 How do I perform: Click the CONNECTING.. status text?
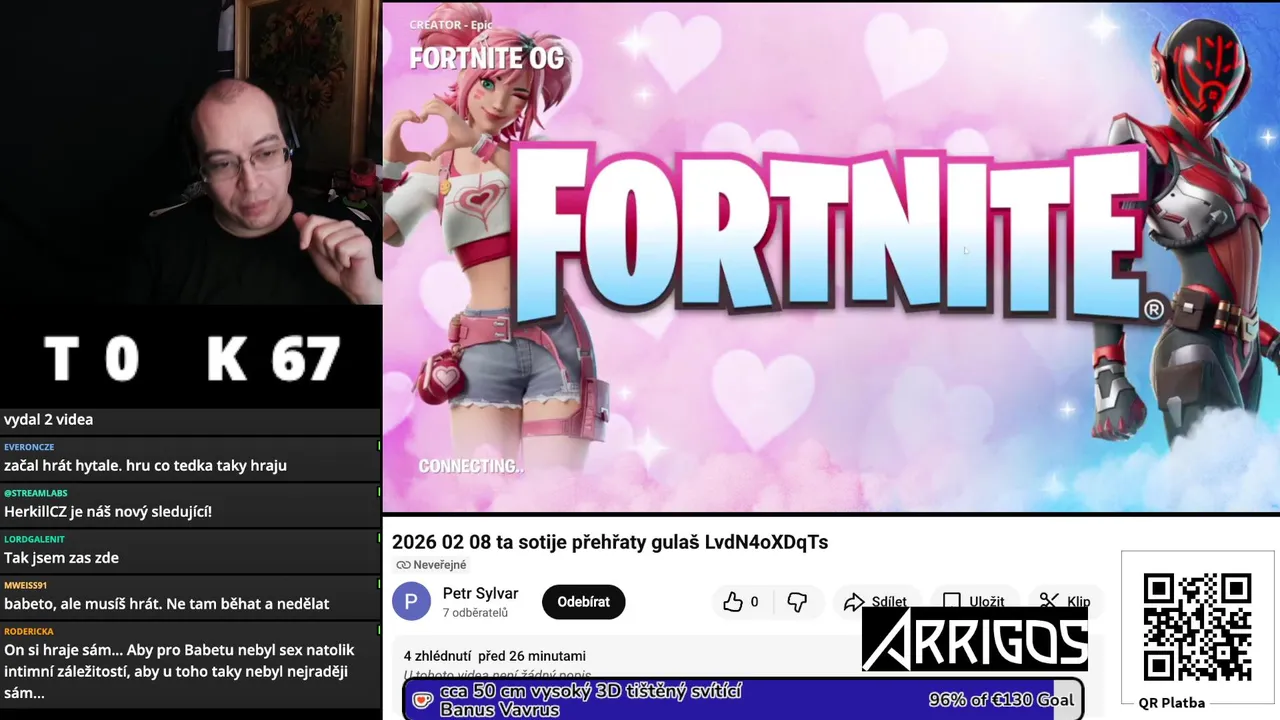[470, 466]
